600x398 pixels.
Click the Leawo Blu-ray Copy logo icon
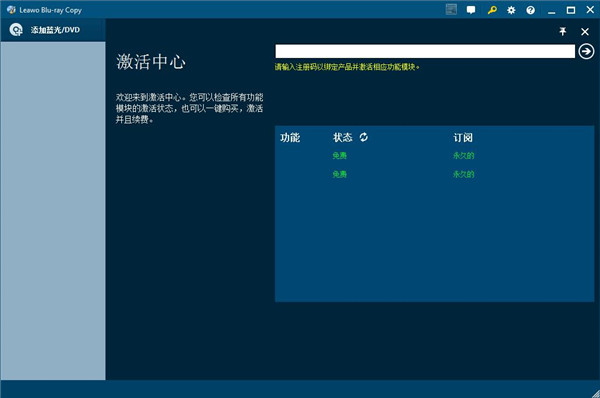point(11,10)
